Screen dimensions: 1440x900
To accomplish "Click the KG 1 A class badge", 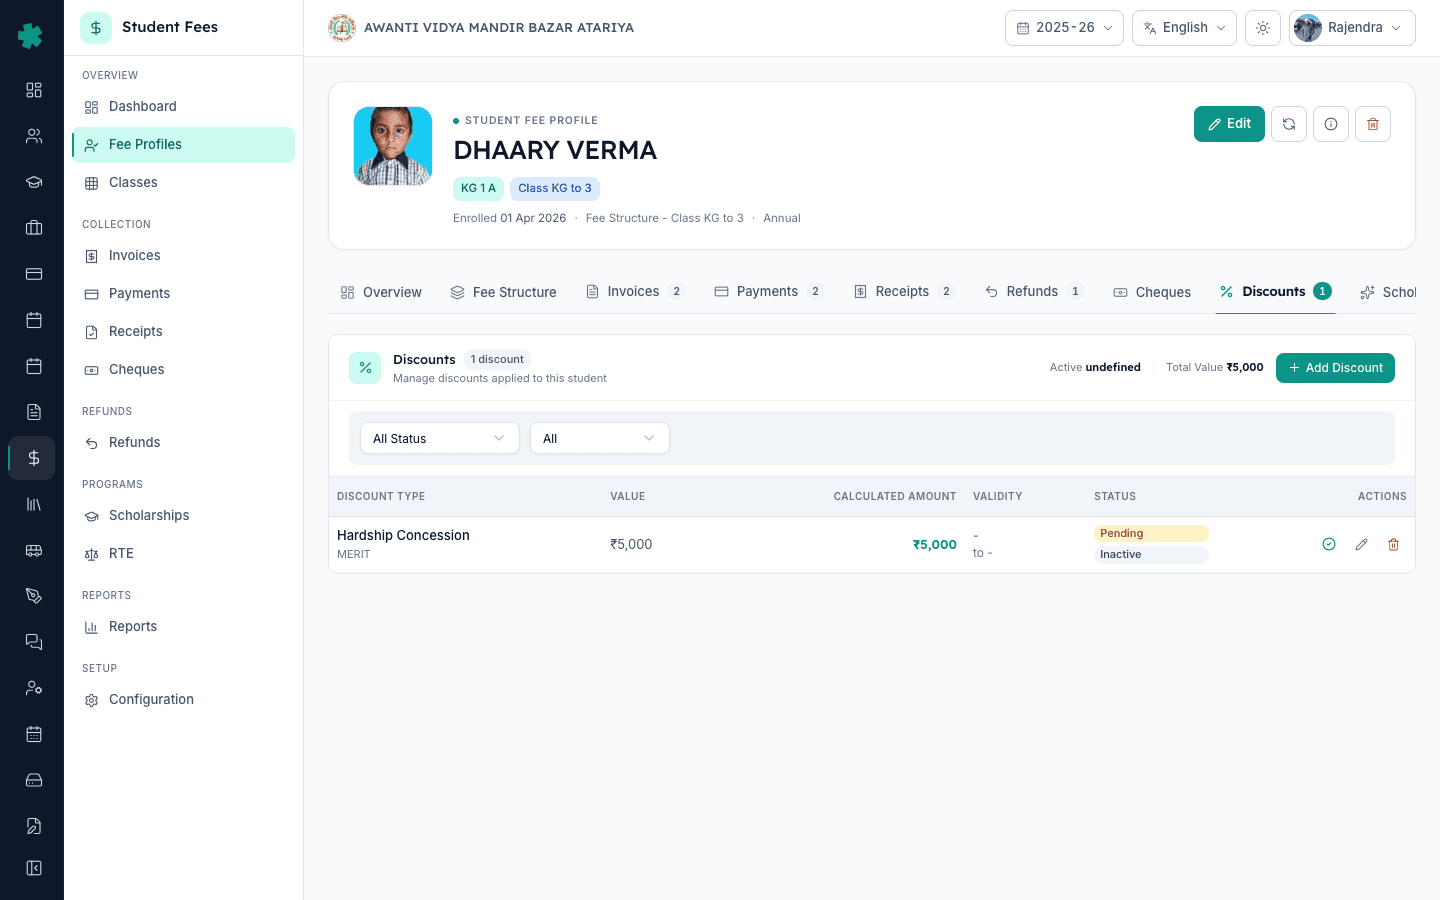I will pyautogui.click(x=478, y=188).
